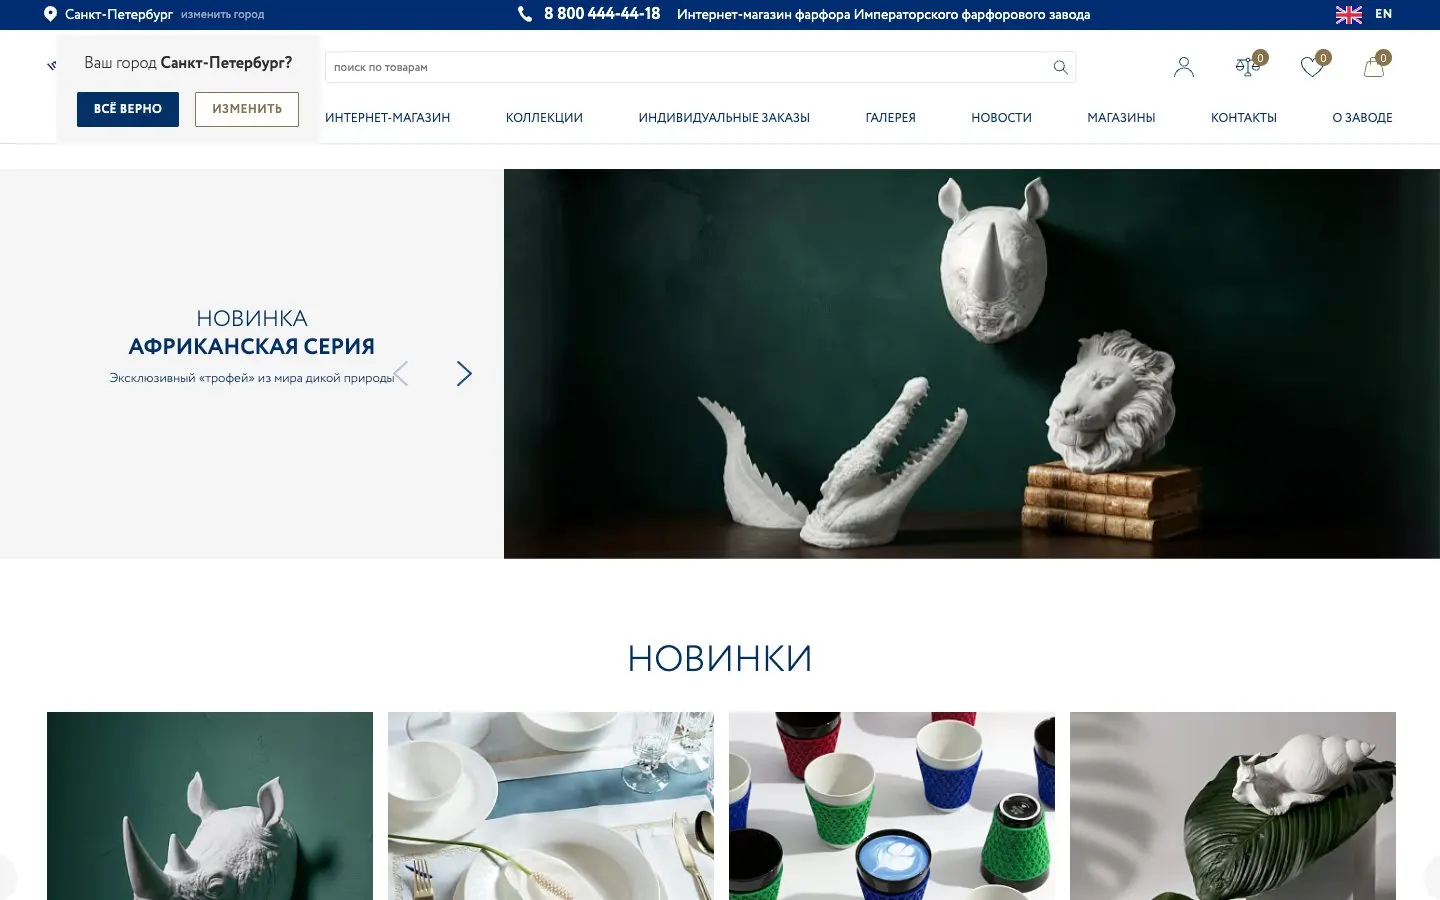Open the snail on leaf product thumbnail
1440x900 pixels.
pyautogui.click(x=1233, y=806)
